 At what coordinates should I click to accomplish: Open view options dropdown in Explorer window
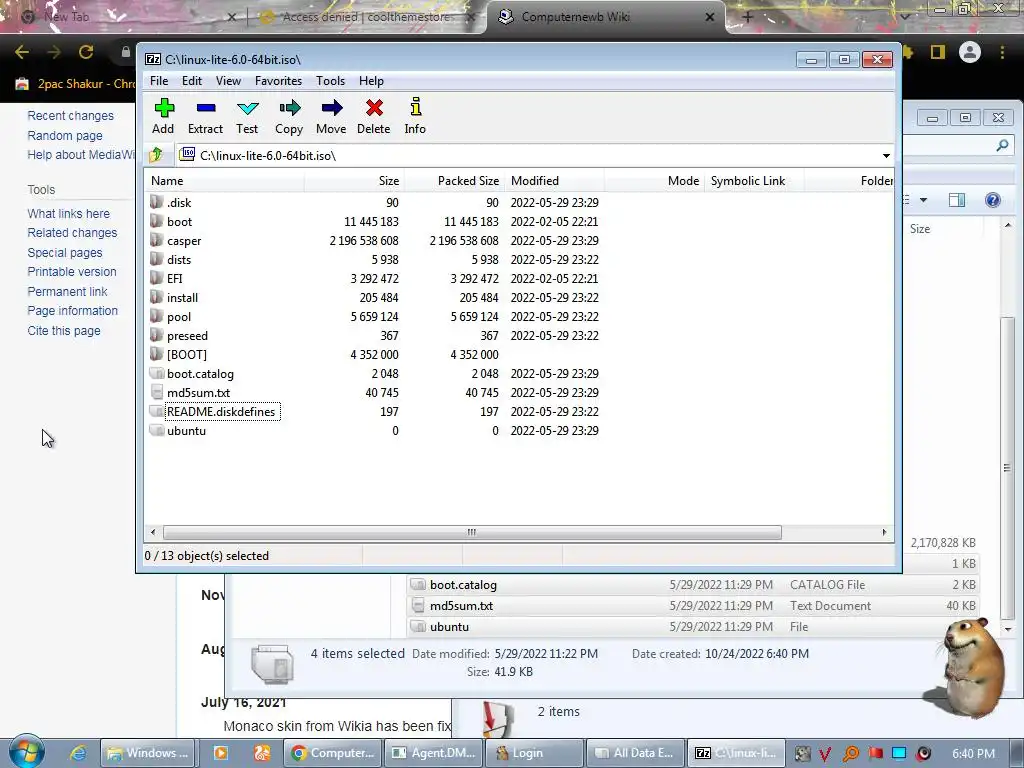(x=923, y=200)
